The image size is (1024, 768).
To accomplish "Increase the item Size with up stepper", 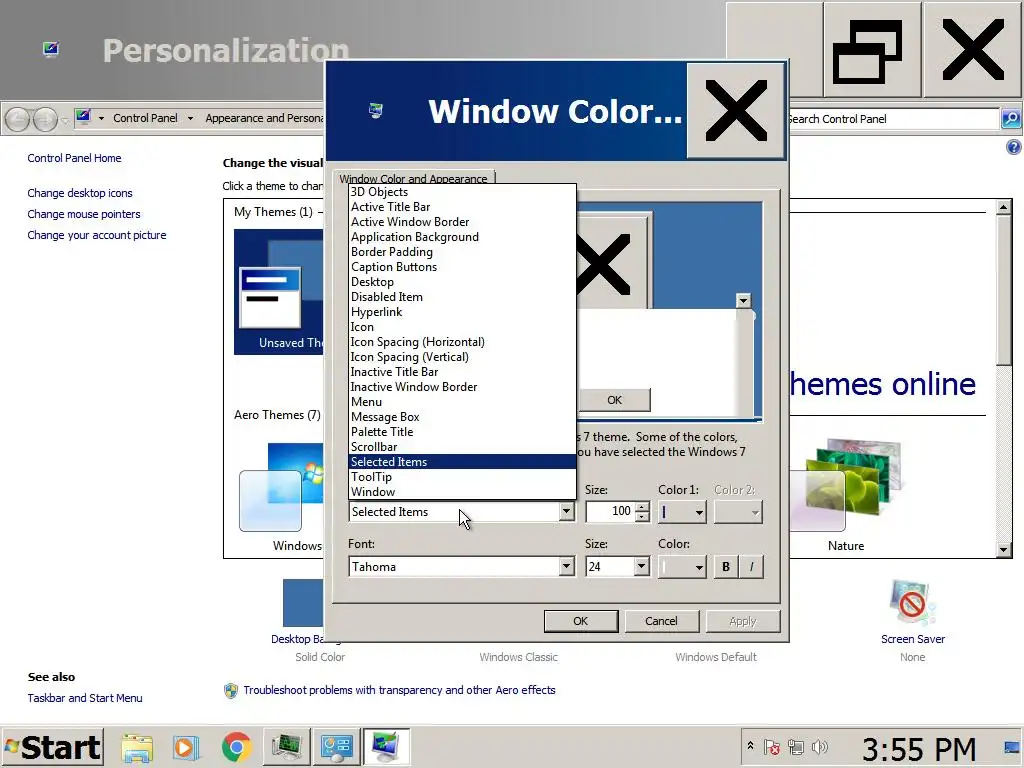I will 643,507.
